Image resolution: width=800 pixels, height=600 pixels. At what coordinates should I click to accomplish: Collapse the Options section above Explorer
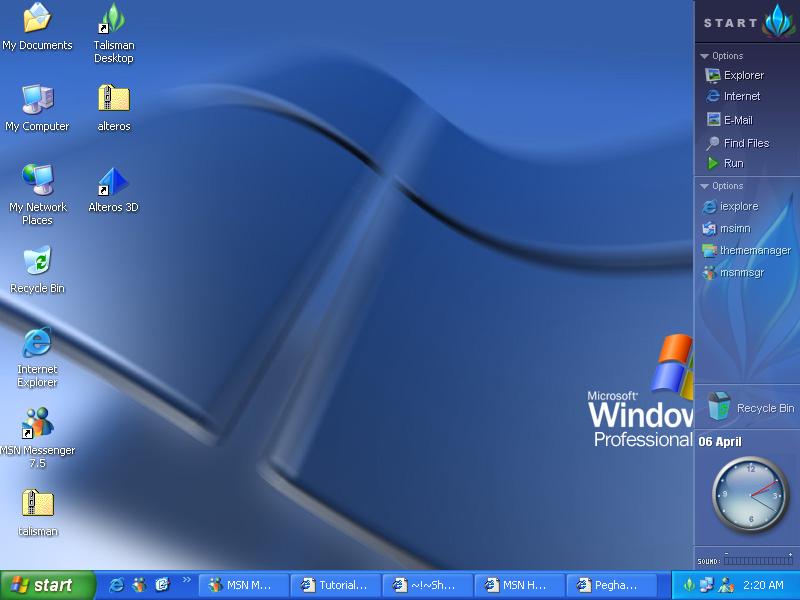tap(721, 56)
